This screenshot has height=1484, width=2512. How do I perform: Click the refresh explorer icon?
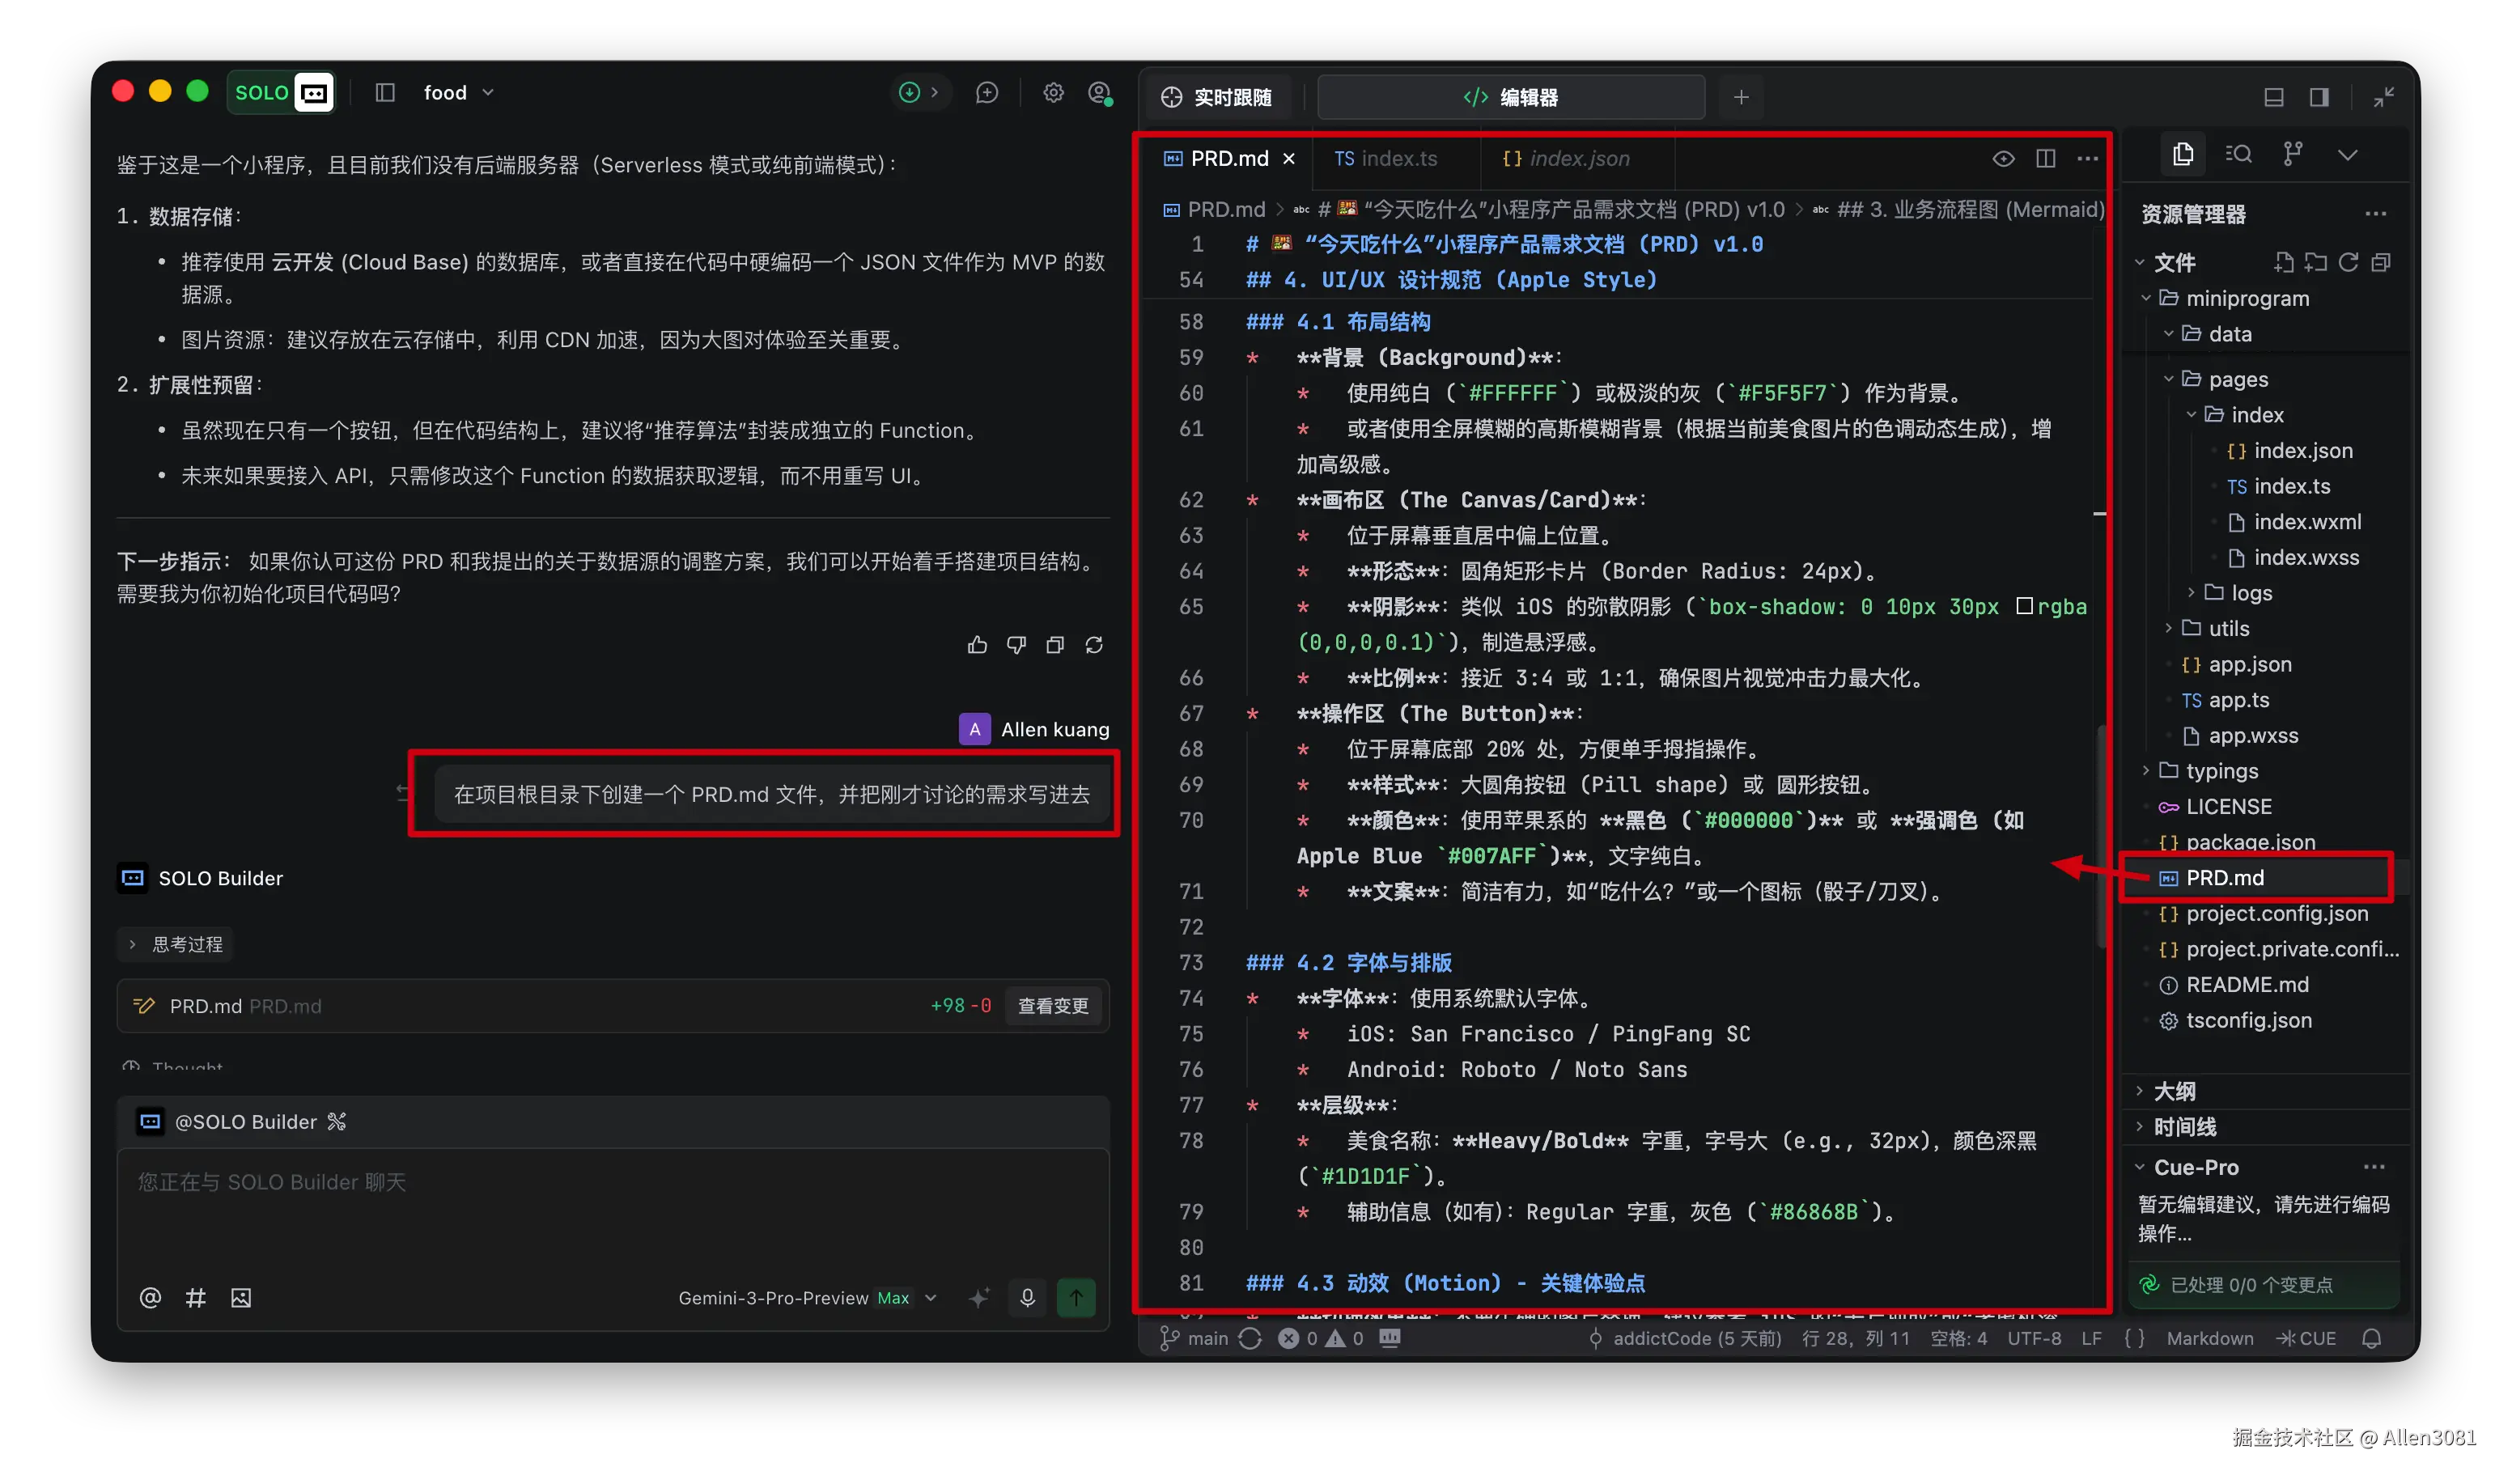[2348, 262]
